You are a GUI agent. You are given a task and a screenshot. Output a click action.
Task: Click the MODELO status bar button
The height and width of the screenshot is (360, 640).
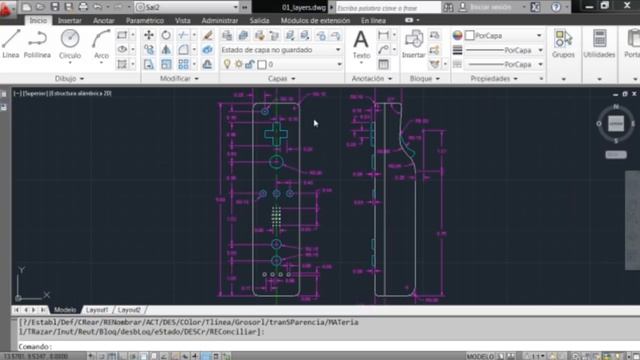point(480,356)
